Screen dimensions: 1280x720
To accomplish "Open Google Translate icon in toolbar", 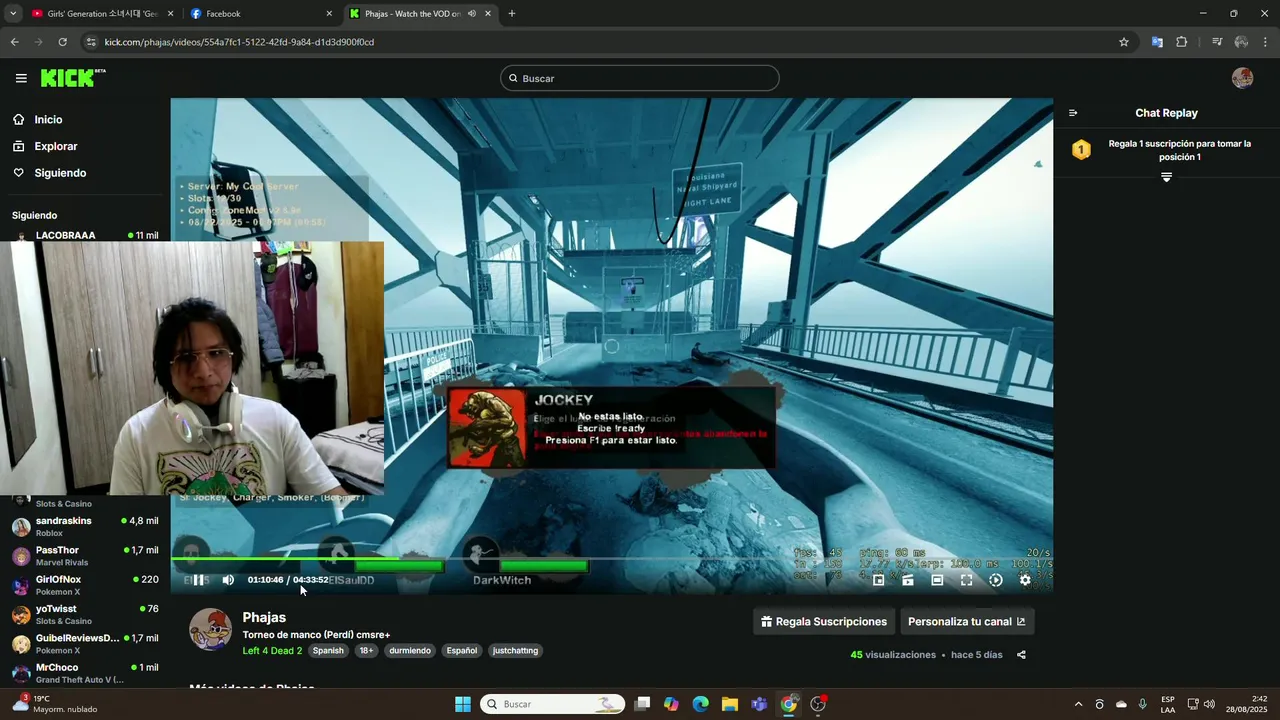I will pos(1157,42).
